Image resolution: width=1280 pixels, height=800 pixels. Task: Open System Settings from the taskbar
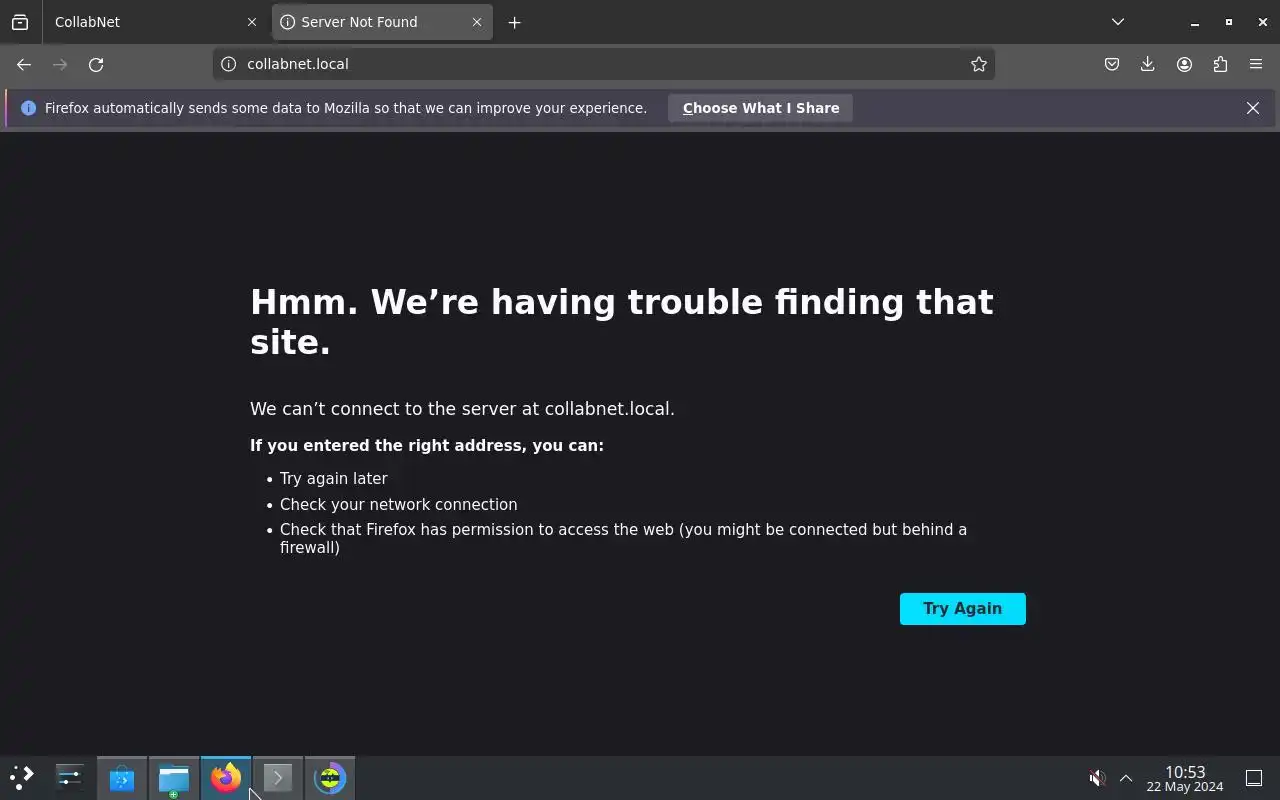(70, 778)
